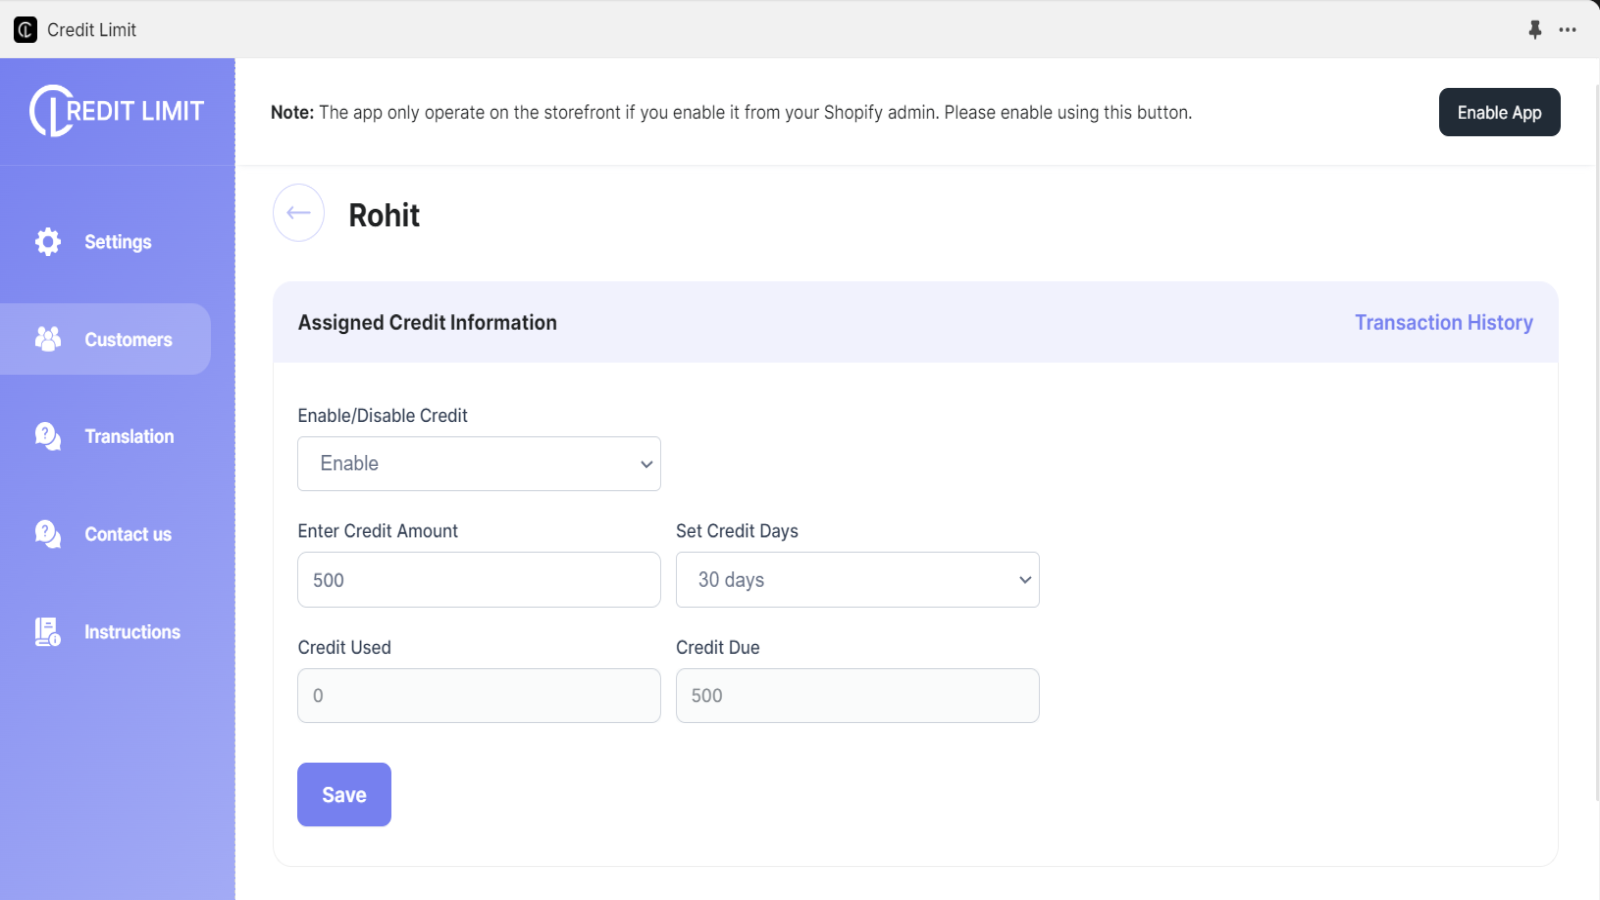Open the Contact us page
The width and height of the screenshot is (1600, 900).
coord(128,535)
